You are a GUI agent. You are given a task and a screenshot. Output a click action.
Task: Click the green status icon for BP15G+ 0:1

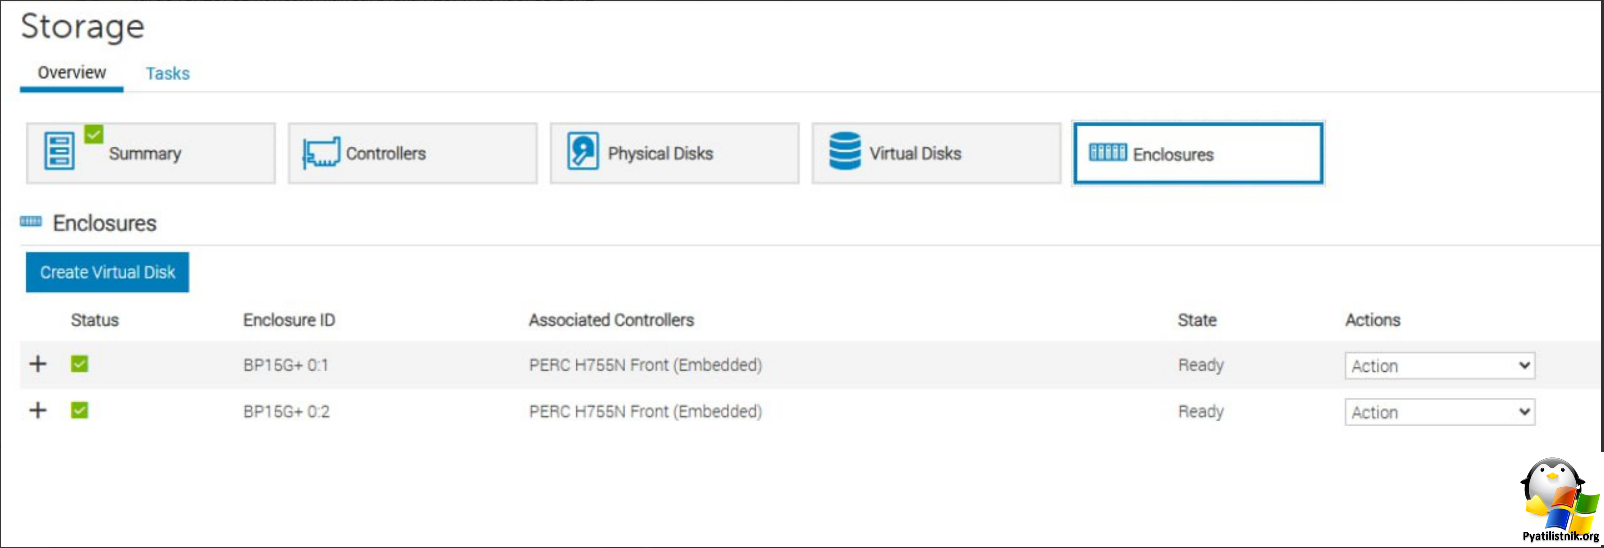(80, 364)
